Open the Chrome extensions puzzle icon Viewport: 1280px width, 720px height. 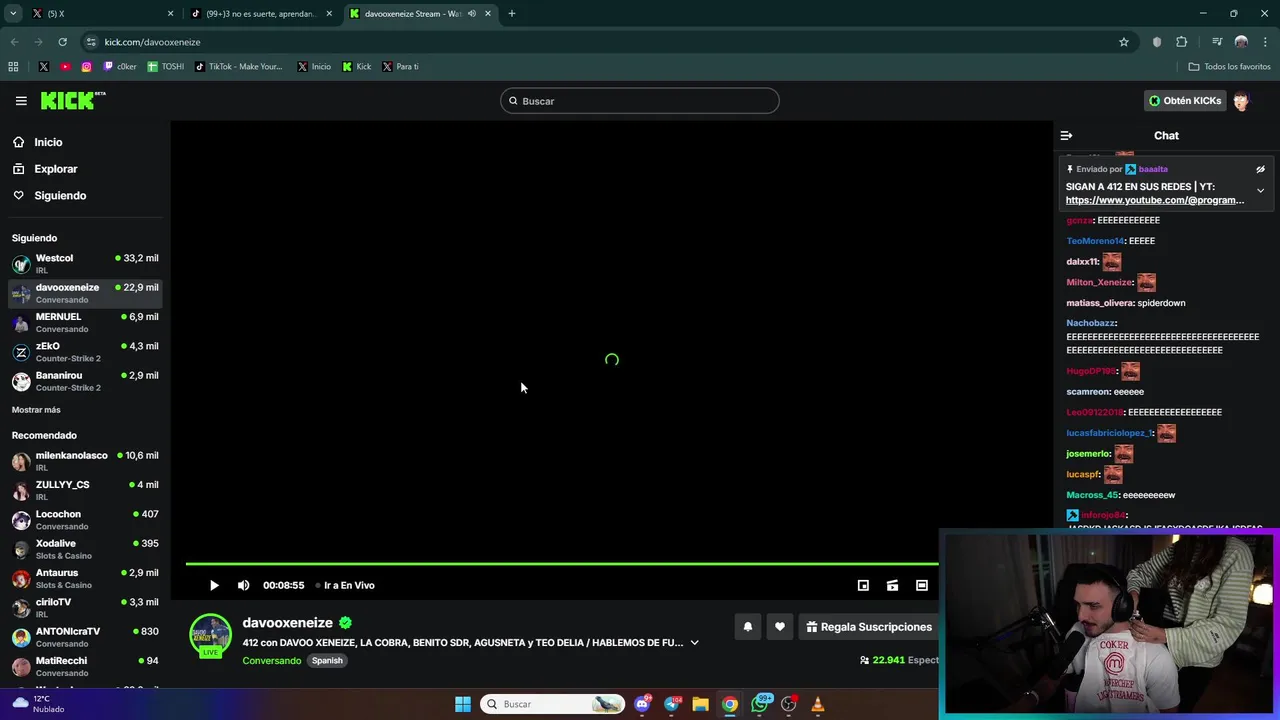[x=1182, y=42]
